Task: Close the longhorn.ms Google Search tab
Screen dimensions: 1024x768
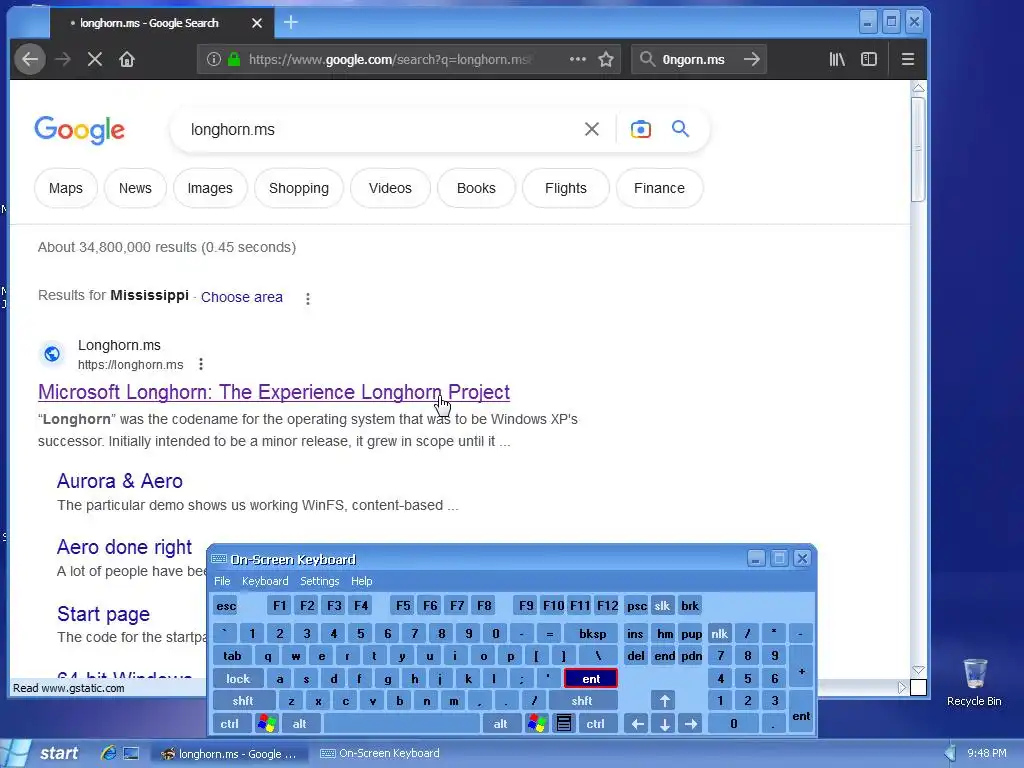Action: pyautogui.click(x=257, y=23)
